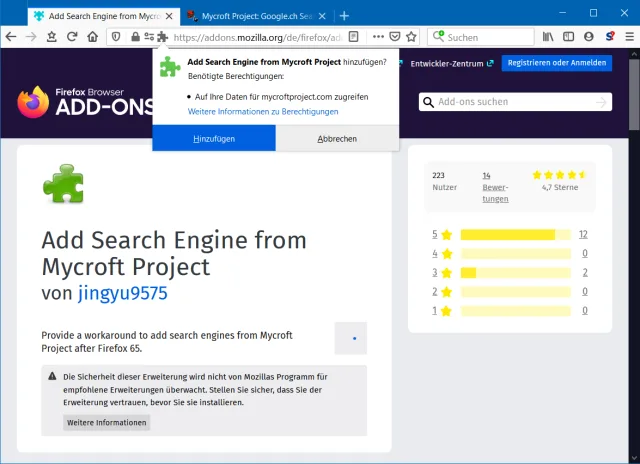Click Abbrechen to cancel installation
Viewport: 640px width, 464px height.
coord(337,139)
